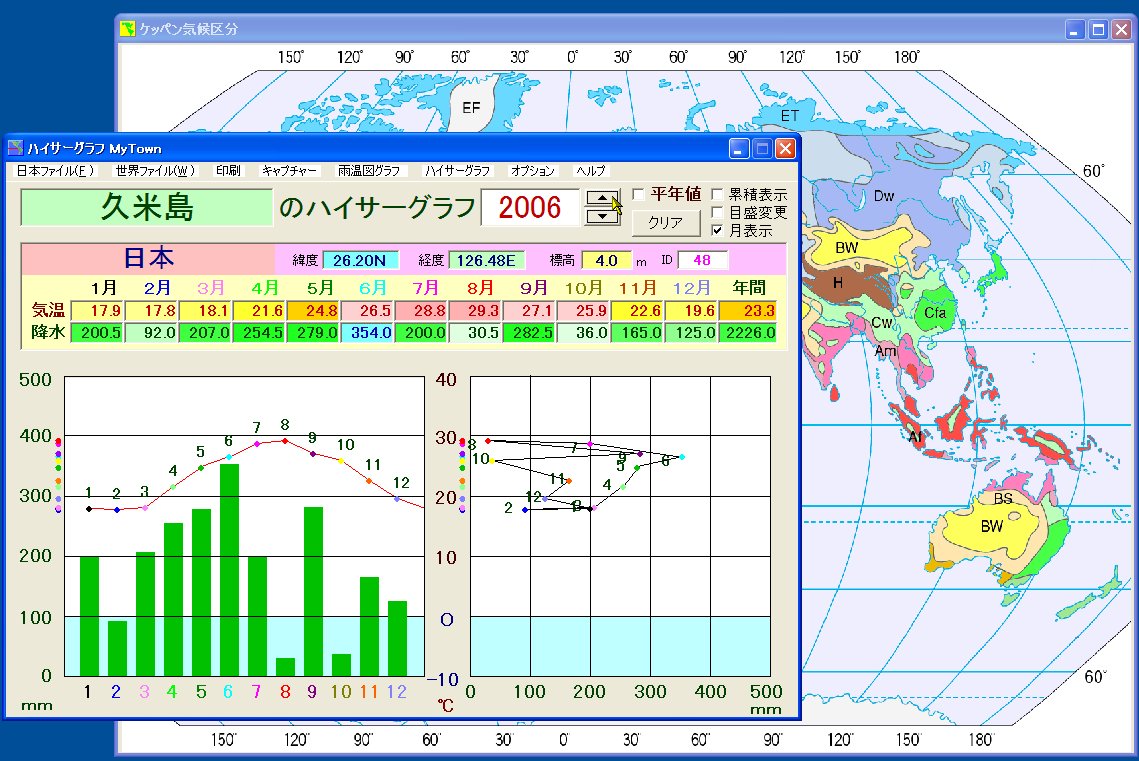Click annual precipitation total 2226.0
Image resolution: width=1139 pixels, height=761 pixels.
click(747, 333)
